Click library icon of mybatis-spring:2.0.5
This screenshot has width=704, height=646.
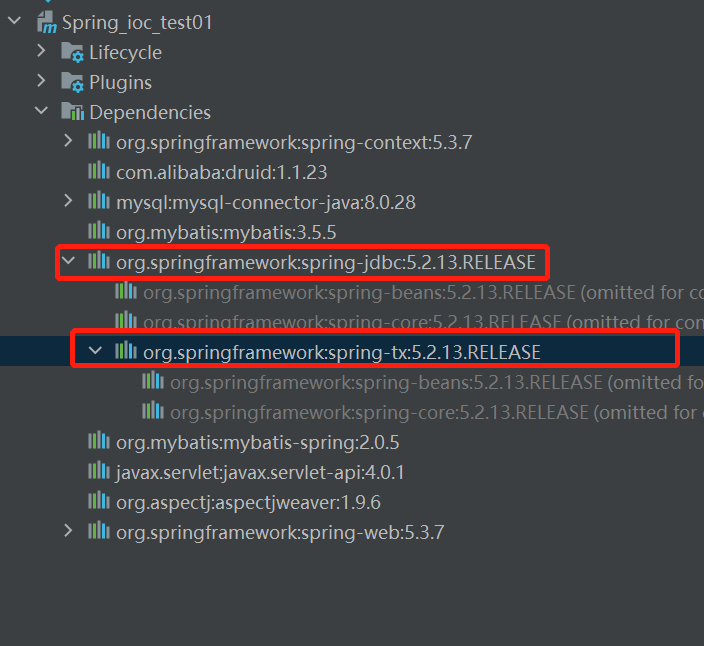coord(99,441)
